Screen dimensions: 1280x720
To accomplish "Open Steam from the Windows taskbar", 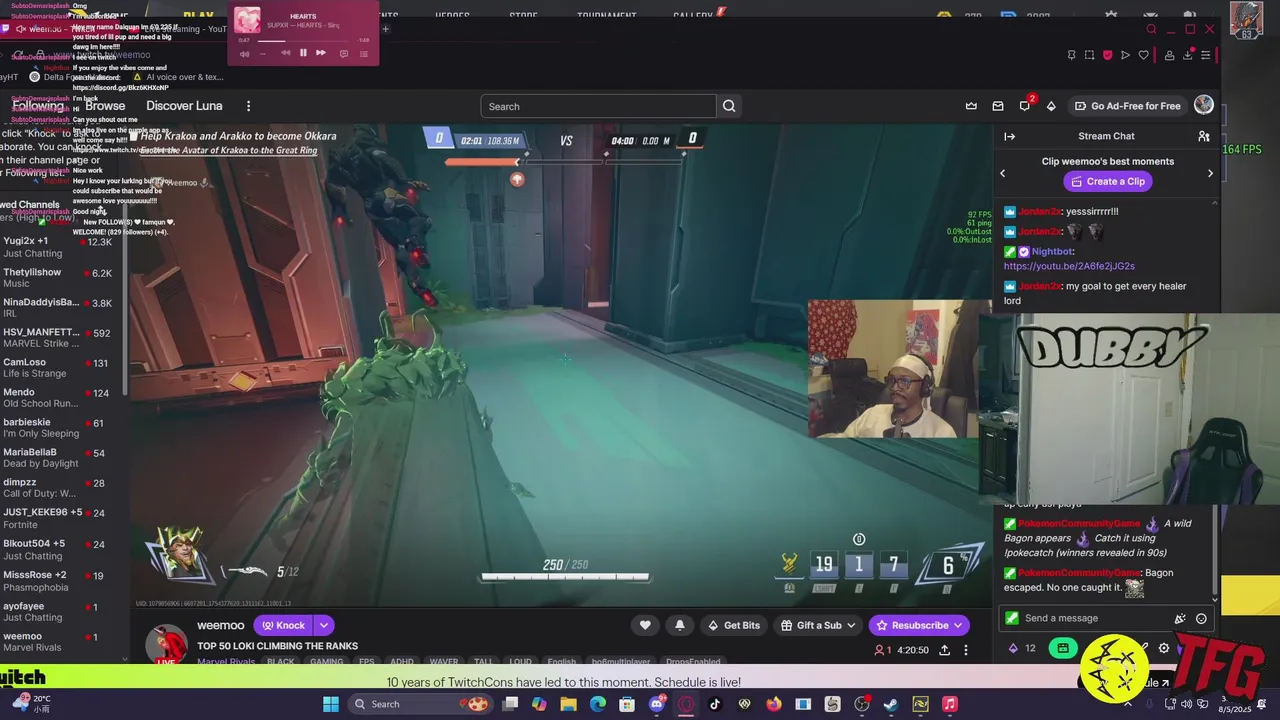I will [x=891, y=704].
